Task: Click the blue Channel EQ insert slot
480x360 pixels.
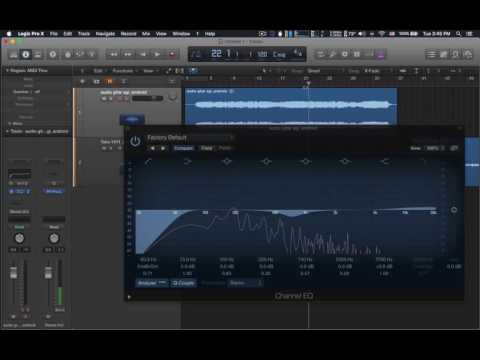Action: pos(20,191)
